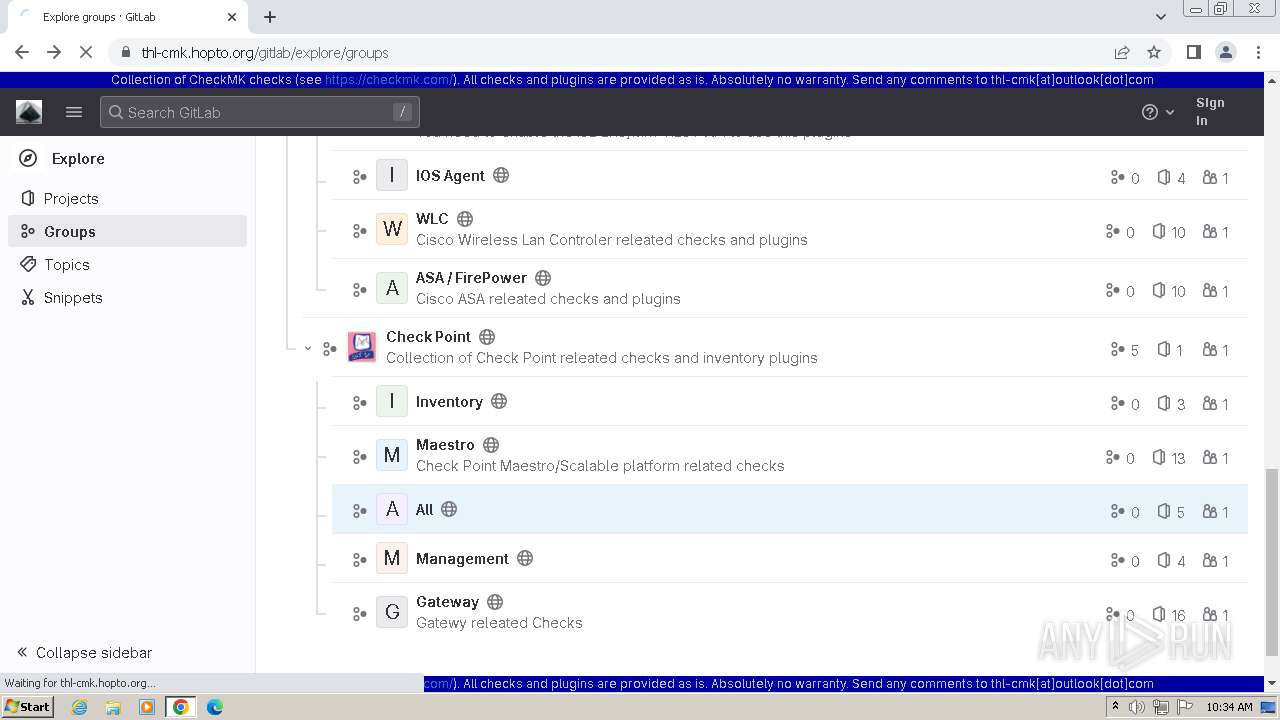The image size is (1280, 720).
Task: Click public globe icon beside Management
Action: coord(525,558)
